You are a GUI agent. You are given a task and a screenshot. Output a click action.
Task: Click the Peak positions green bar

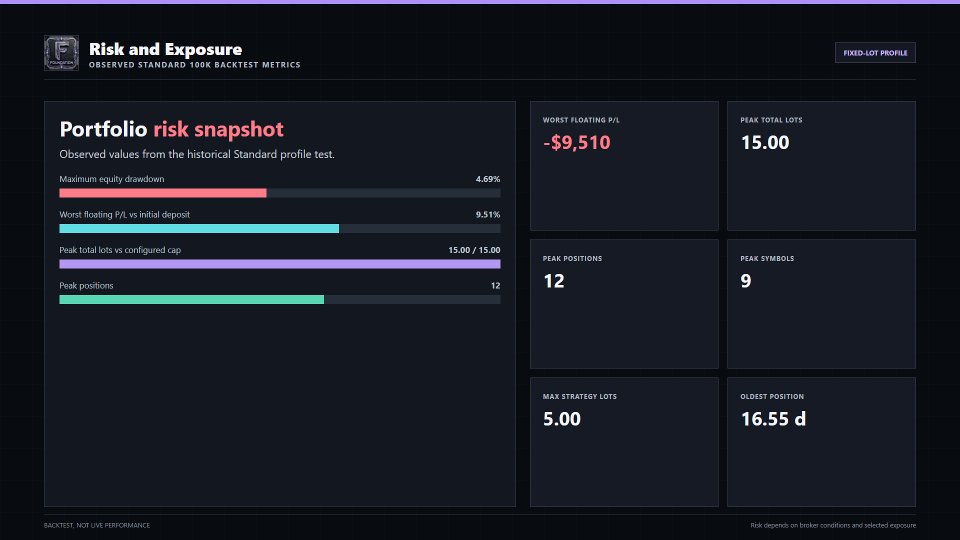tap(192, 299)
